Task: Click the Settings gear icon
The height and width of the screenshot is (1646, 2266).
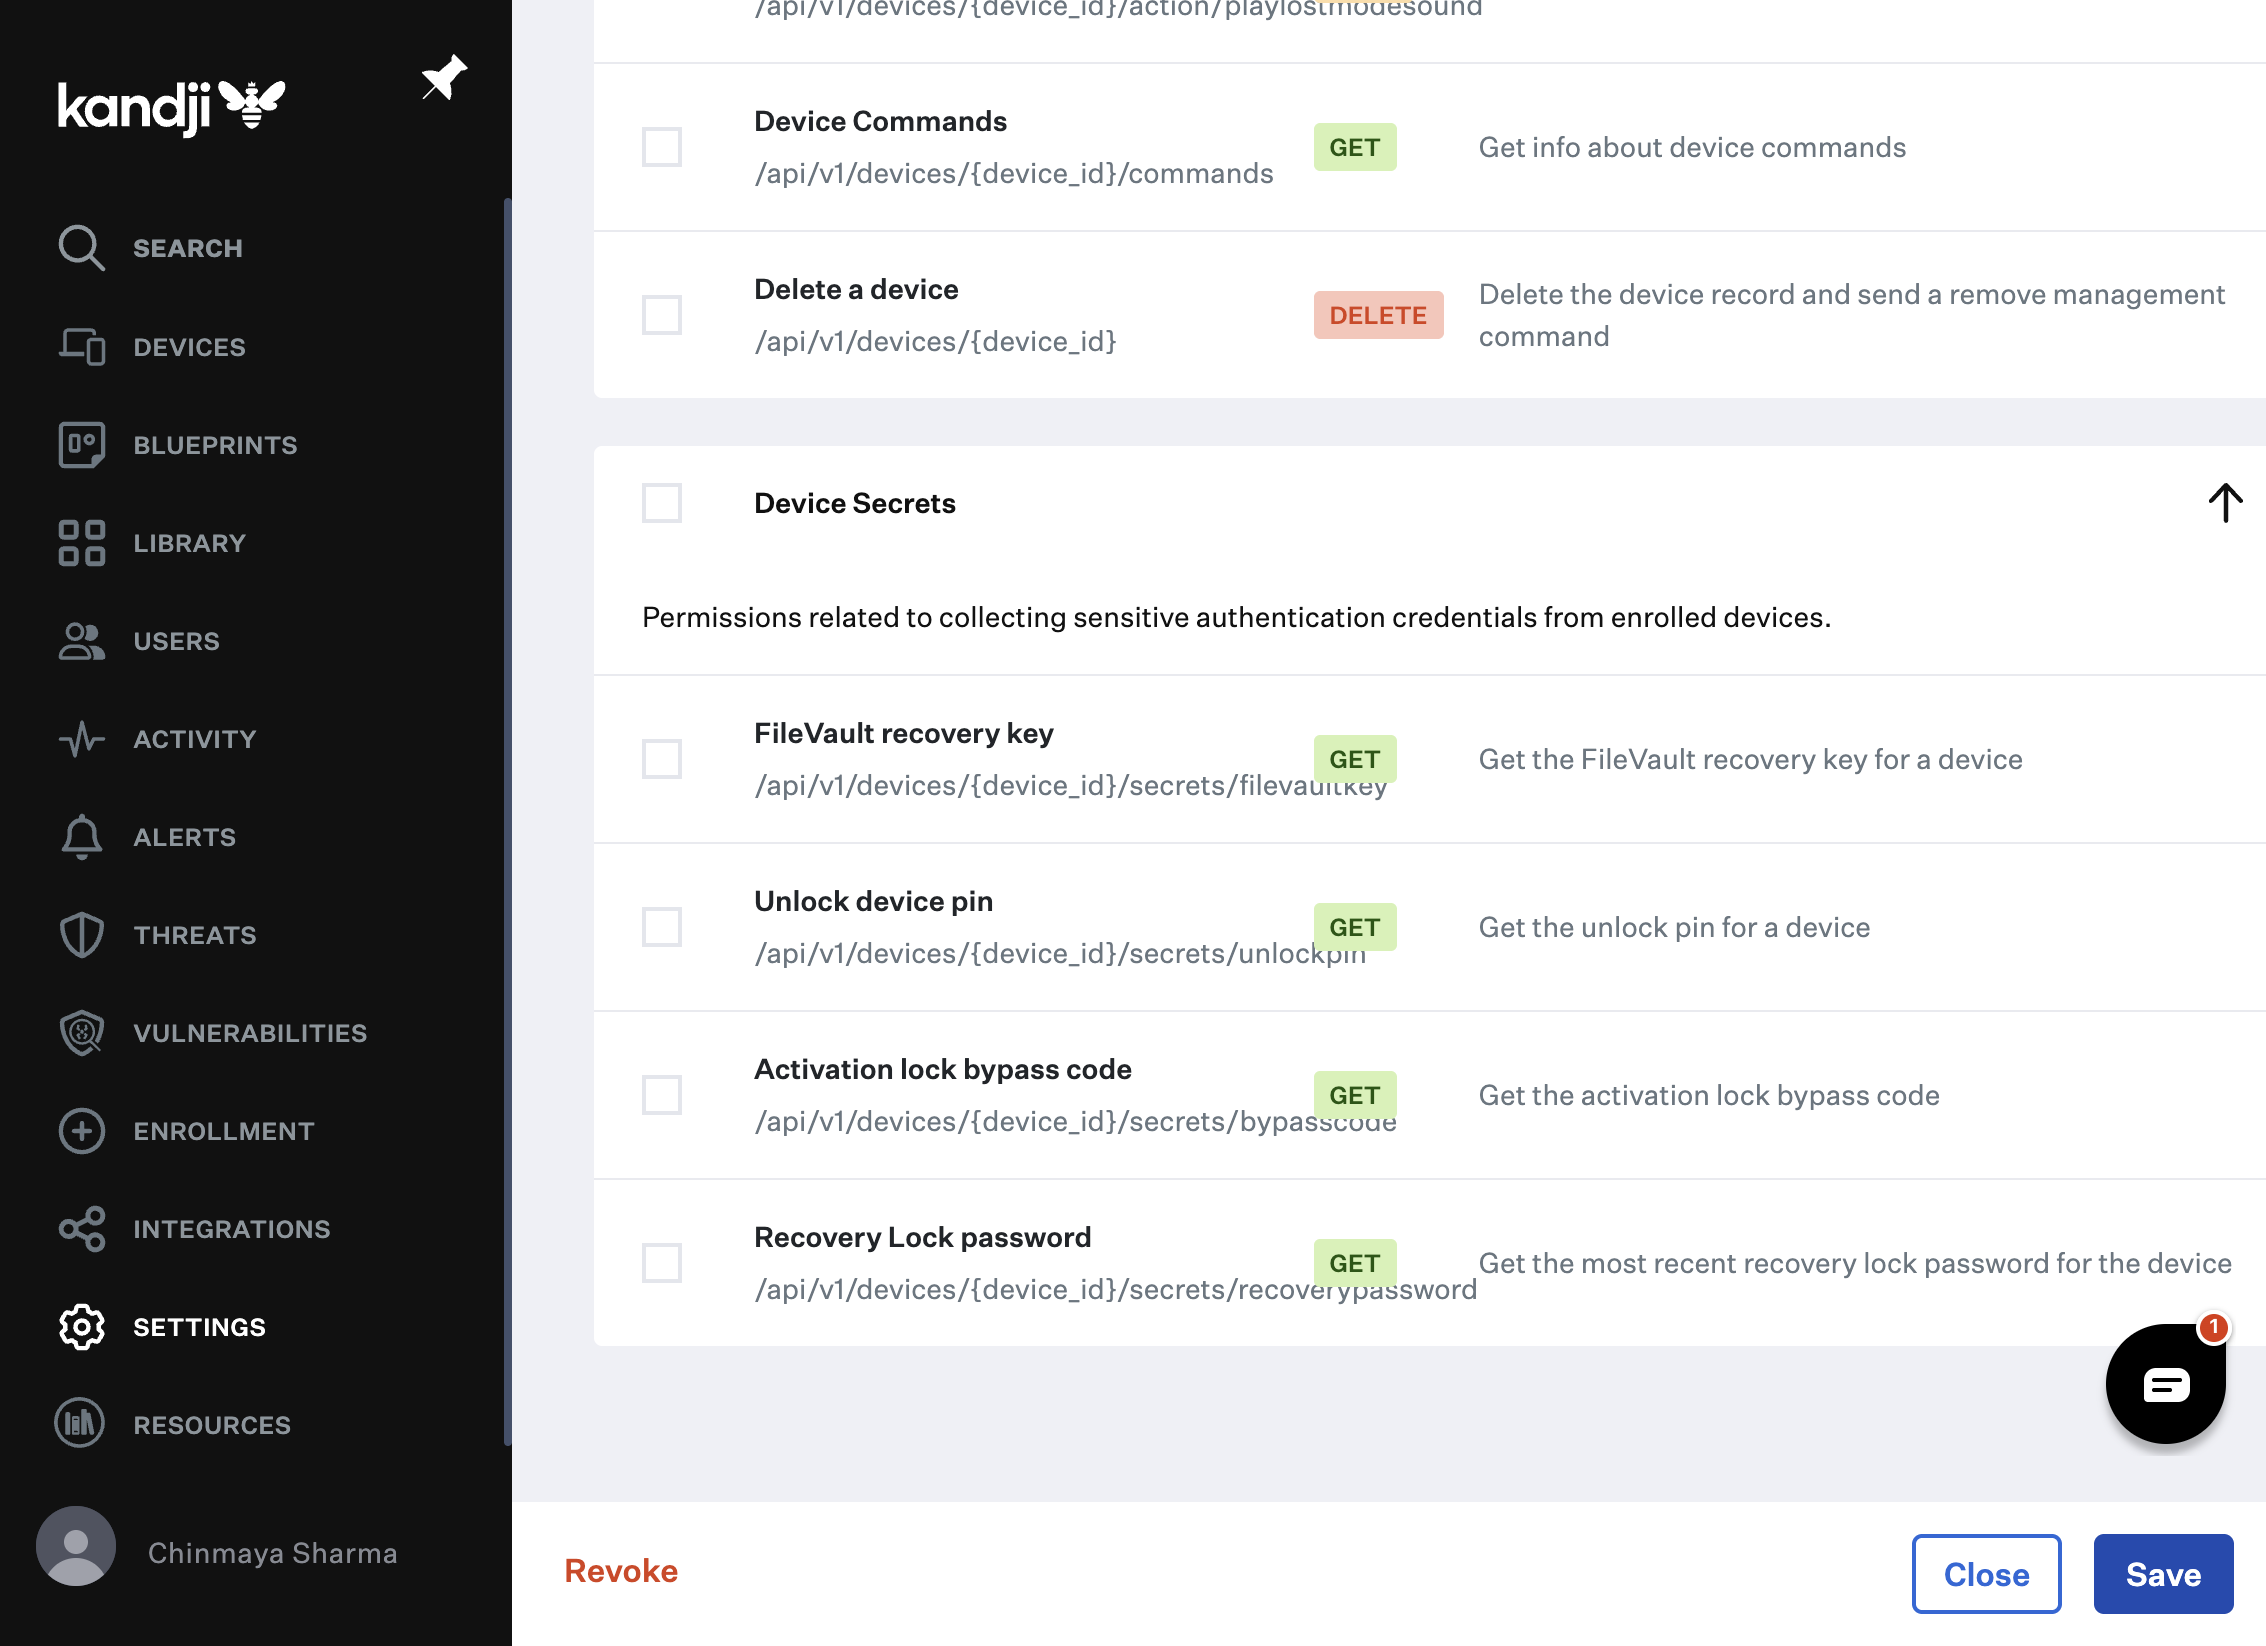Action: [81, 1327]
